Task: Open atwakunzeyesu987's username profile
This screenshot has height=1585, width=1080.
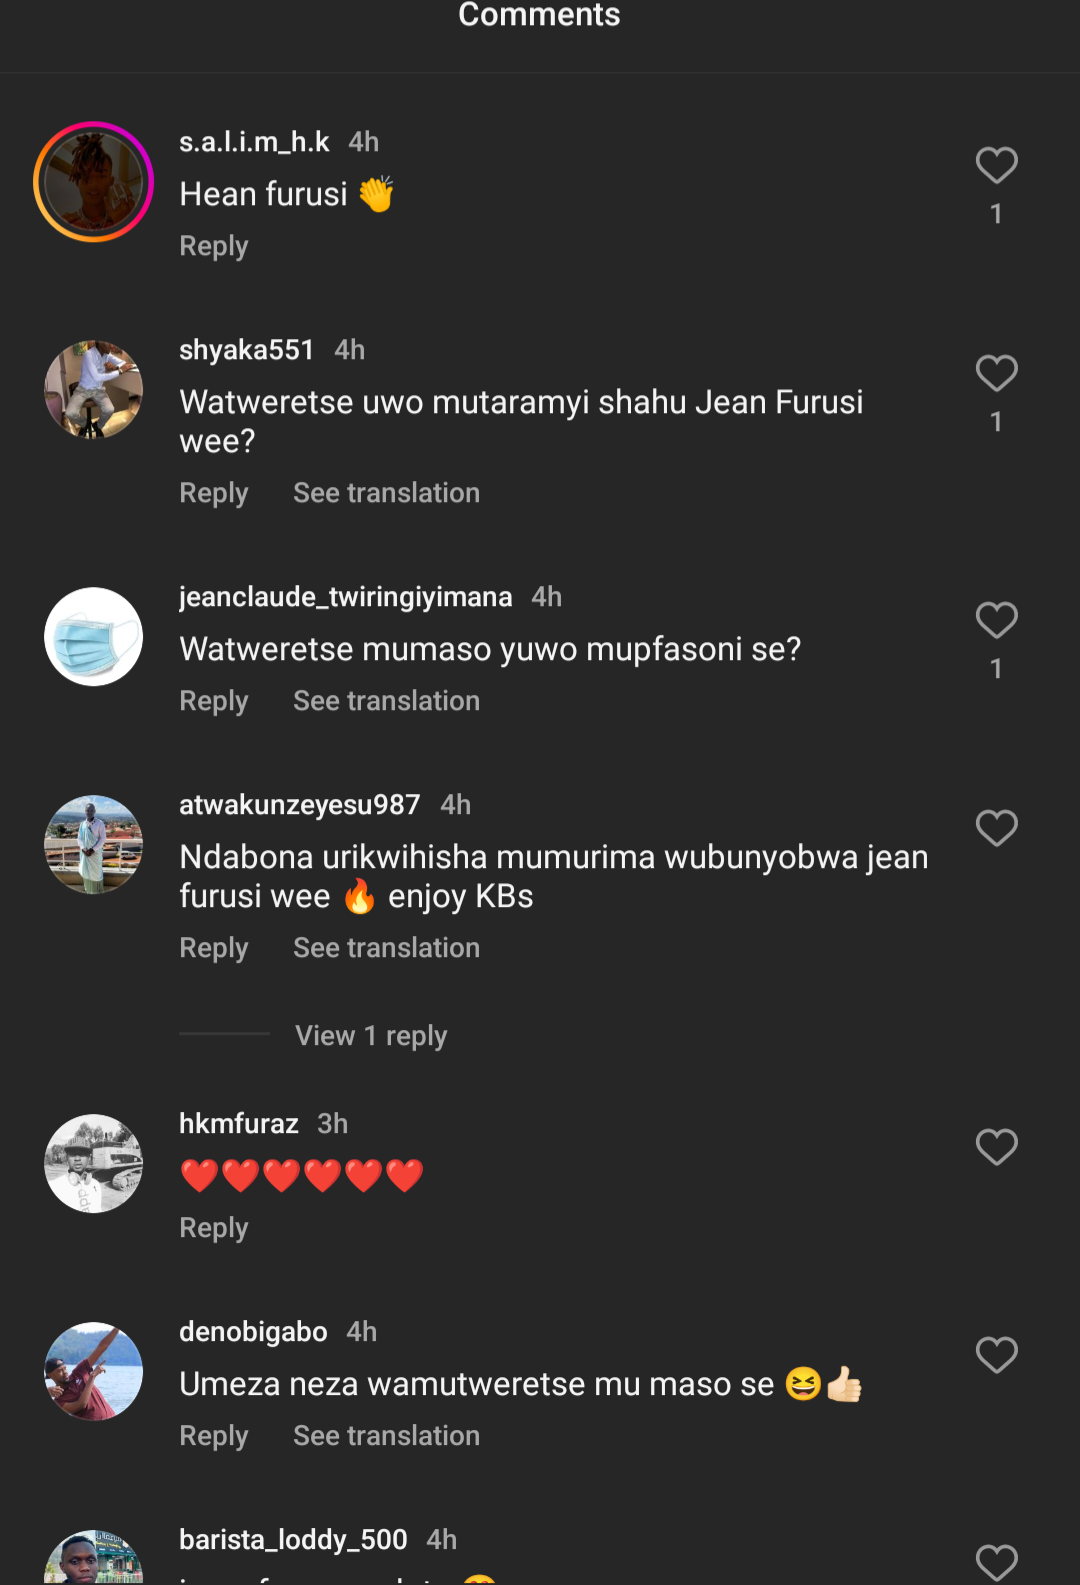Action: (x=299, y=805)
